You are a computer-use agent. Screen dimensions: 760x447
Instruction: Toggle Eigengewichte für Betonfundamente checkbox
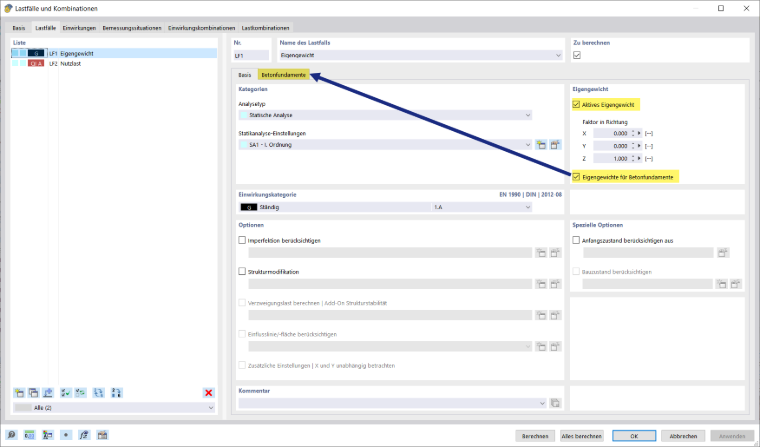pyautogui.click(x=576, y=177)
